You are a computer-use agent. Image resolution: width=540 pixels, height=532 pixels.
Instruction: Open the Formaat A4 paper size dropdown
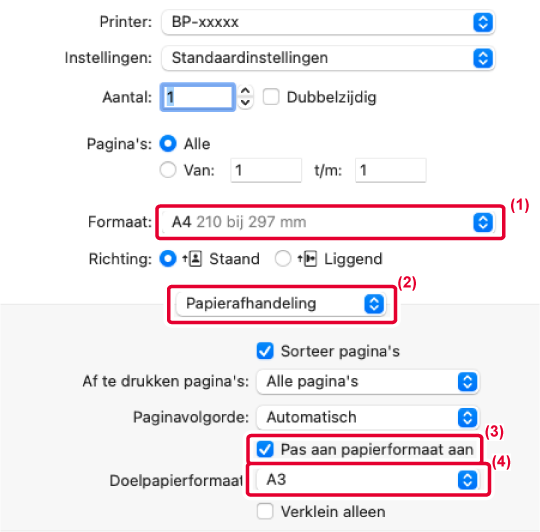pos(329,222)
